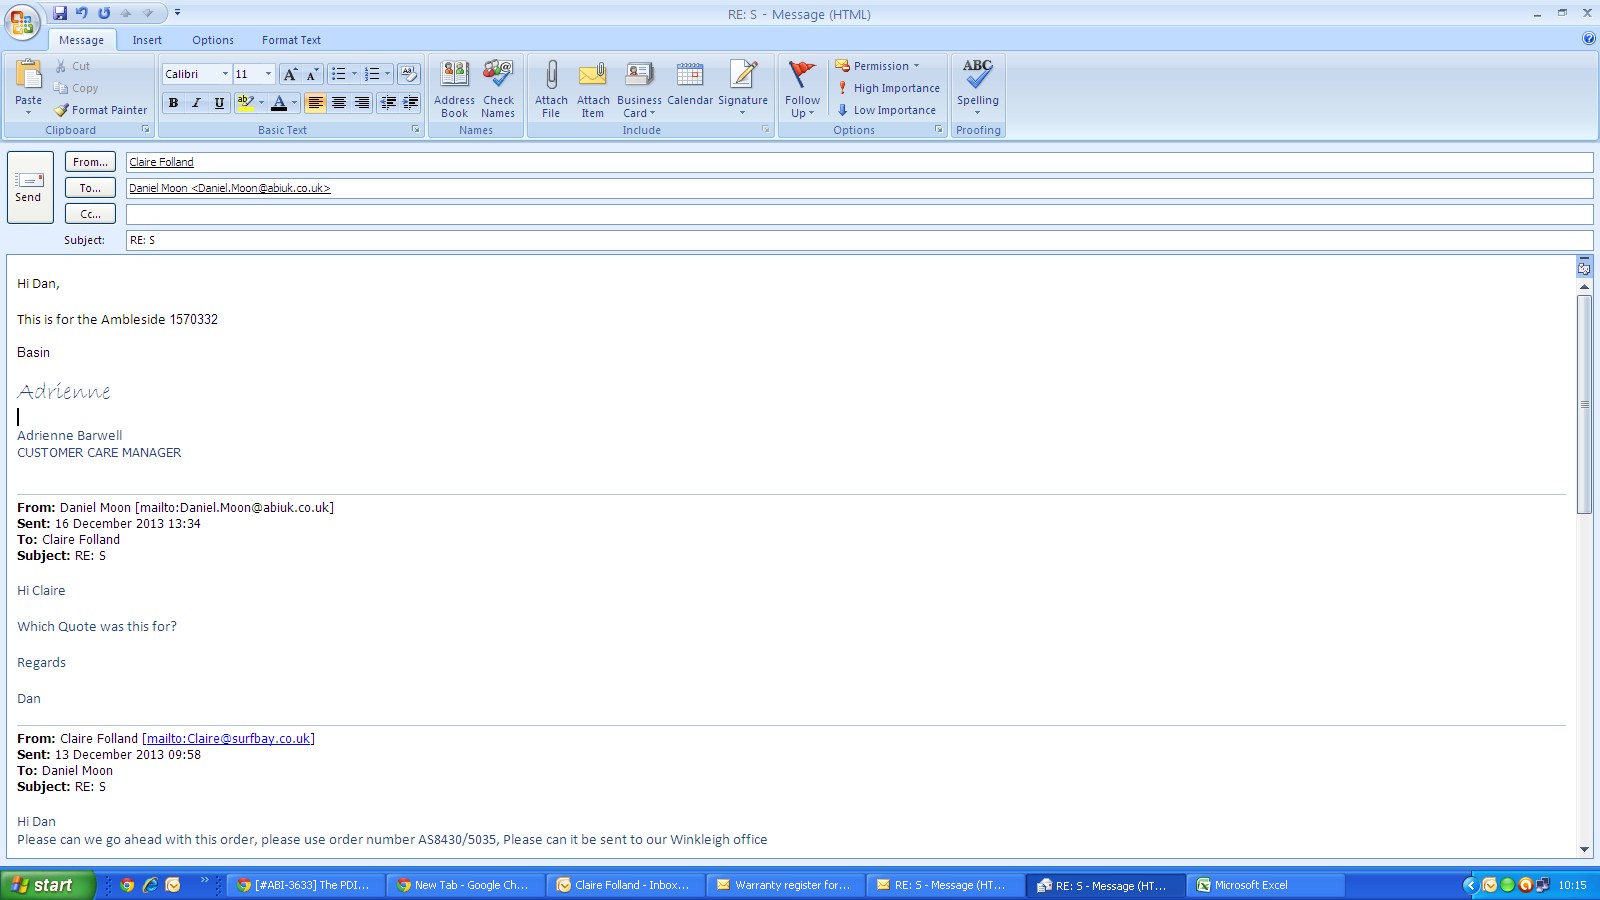1600x900 pixels.
Task: Run the Spelling check
Action: pyautogui.click(x=977, y=76)
